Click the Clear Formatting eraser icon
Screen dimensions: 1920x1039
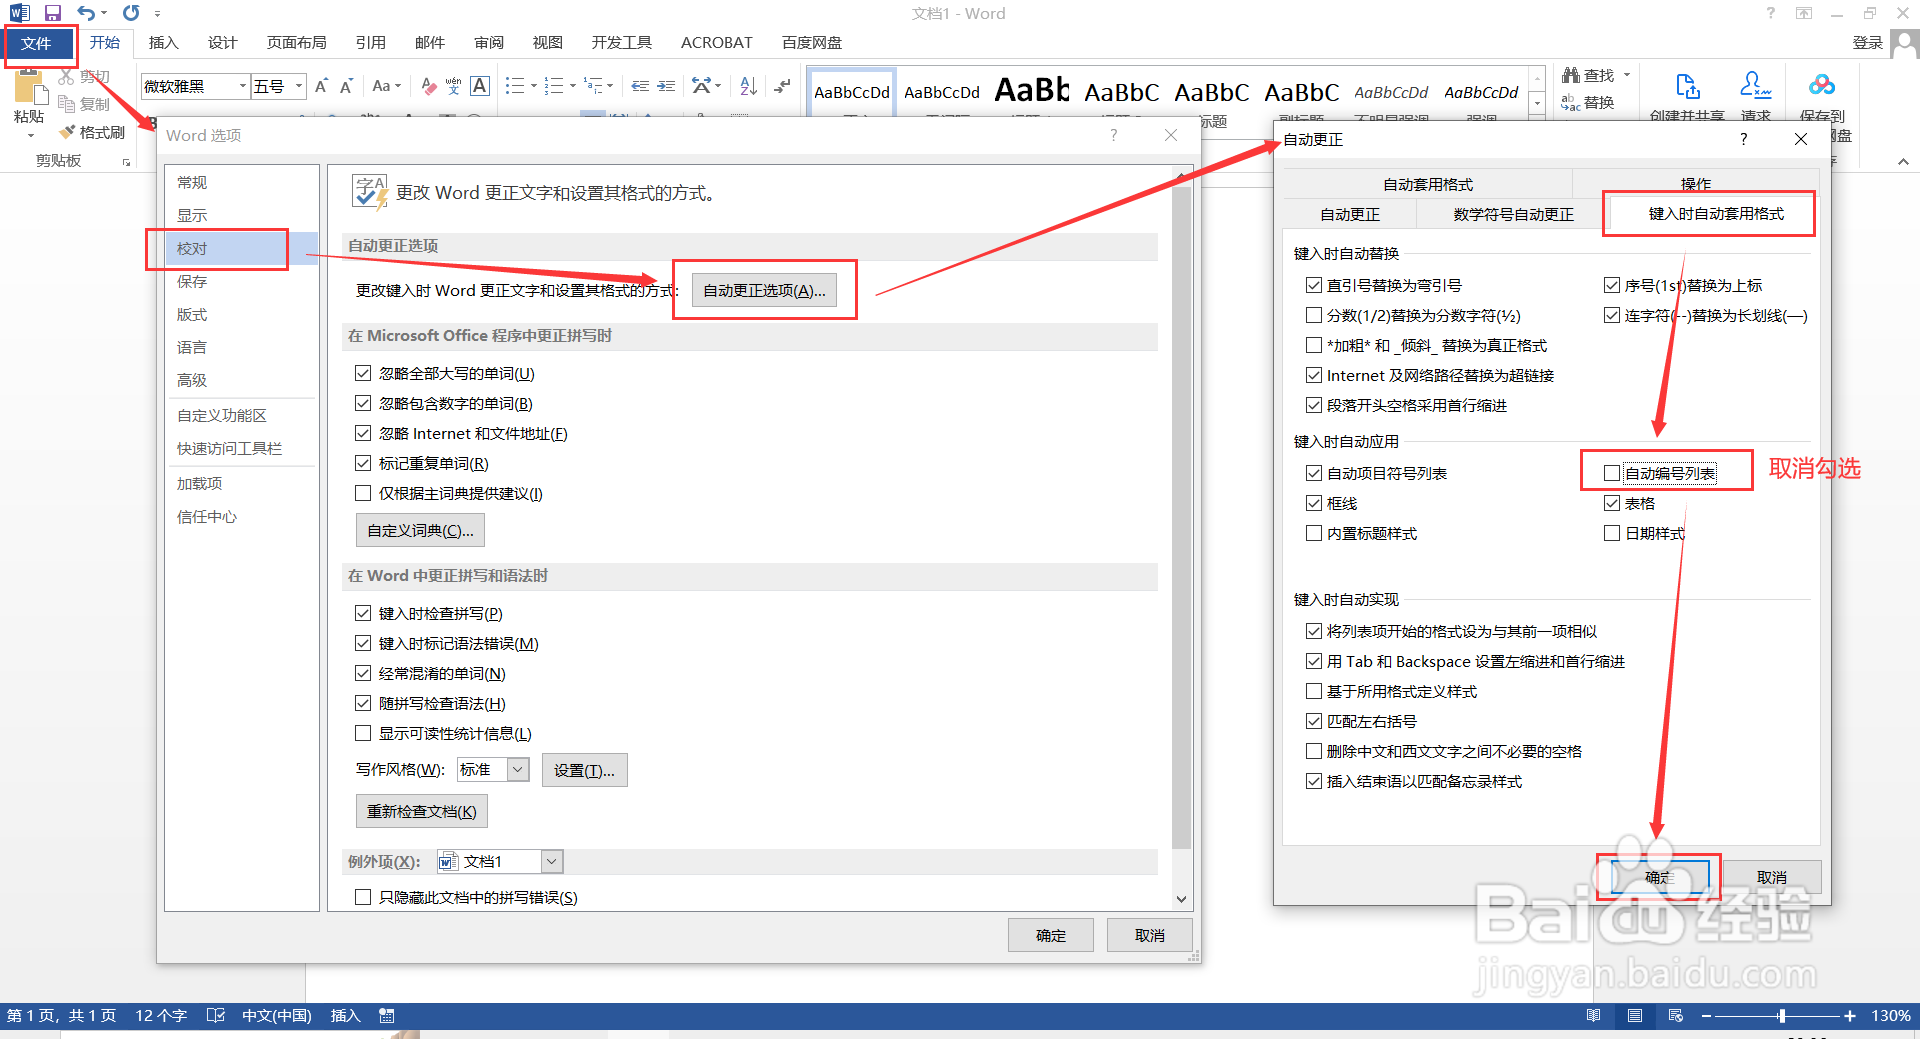429,86
